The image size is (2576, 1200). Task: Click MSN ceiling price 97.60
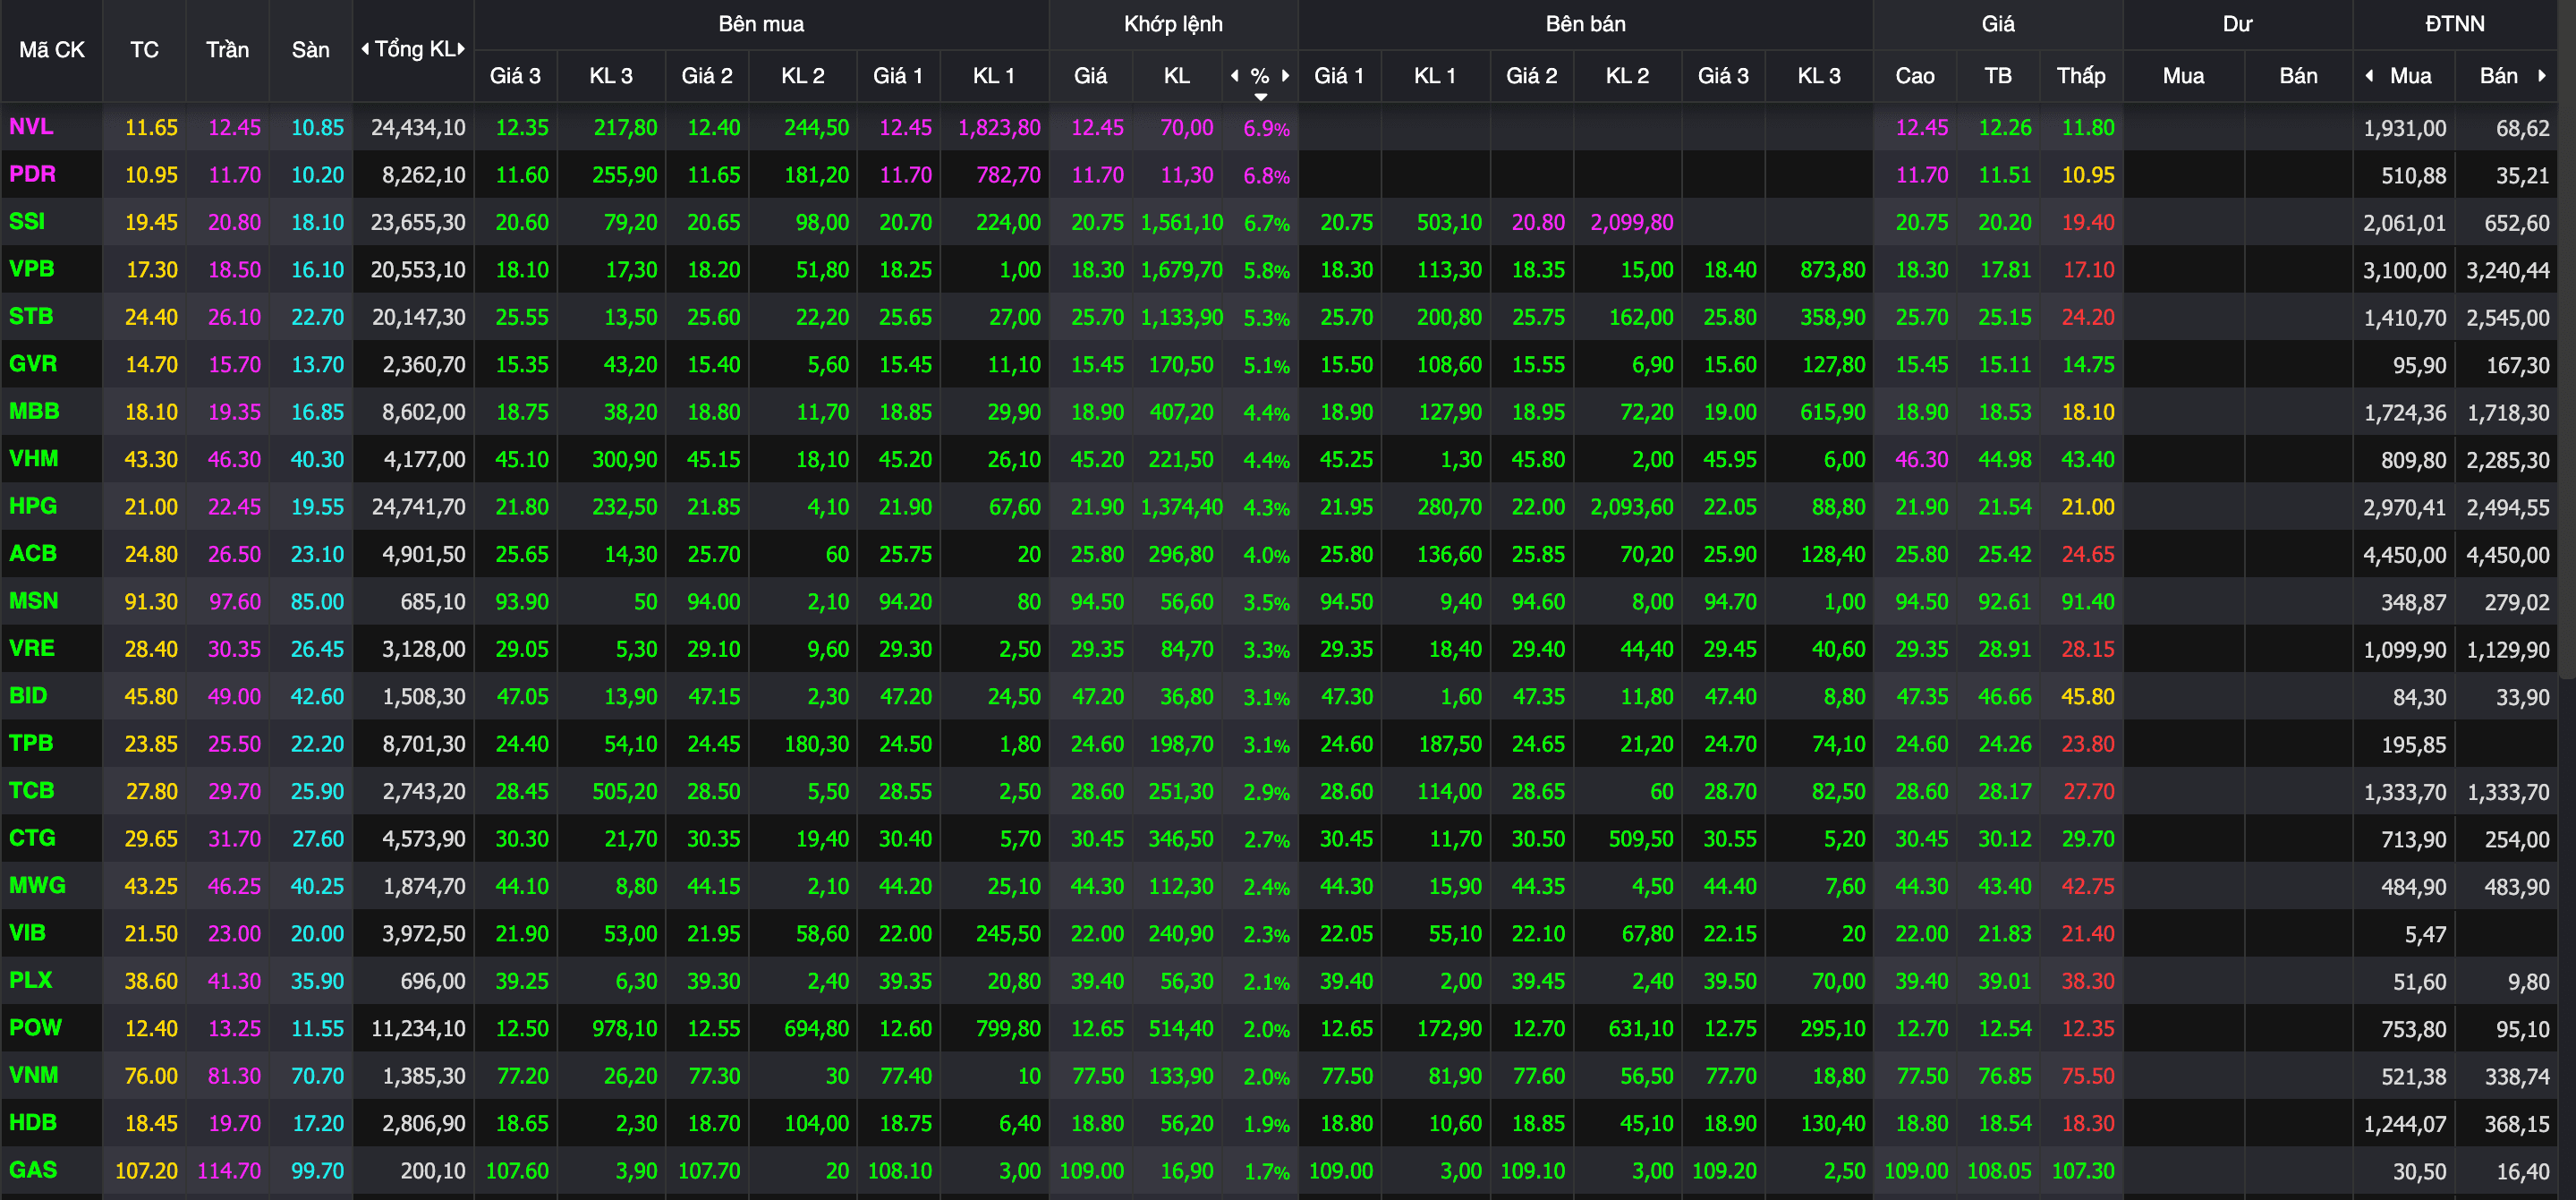pyautogui.click(x=234, y=602)
